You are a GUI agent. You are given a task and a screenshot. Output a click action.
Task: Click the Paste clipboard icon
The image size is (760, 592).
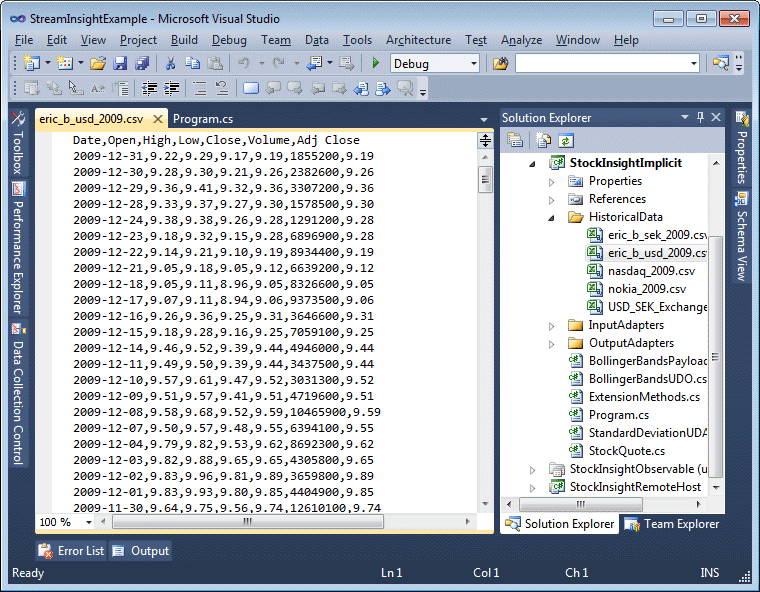click(x=214, y=63)
